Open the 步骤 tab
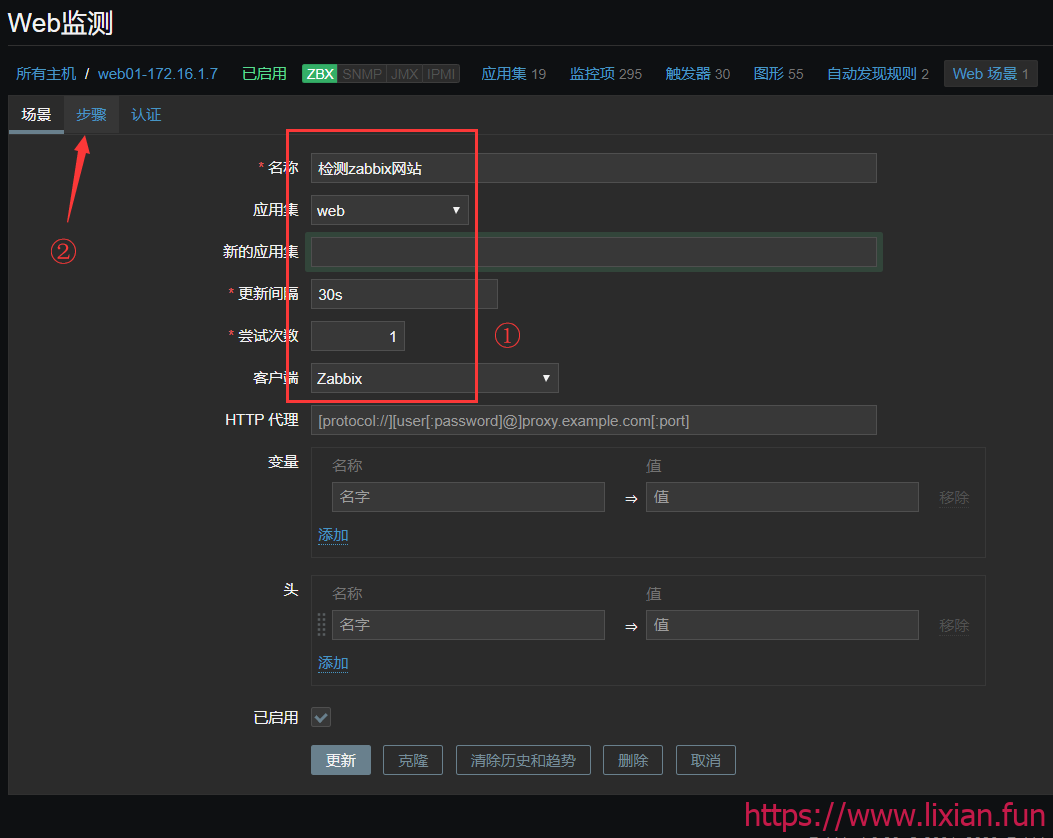1053x838 pixels. coord(91,114)
